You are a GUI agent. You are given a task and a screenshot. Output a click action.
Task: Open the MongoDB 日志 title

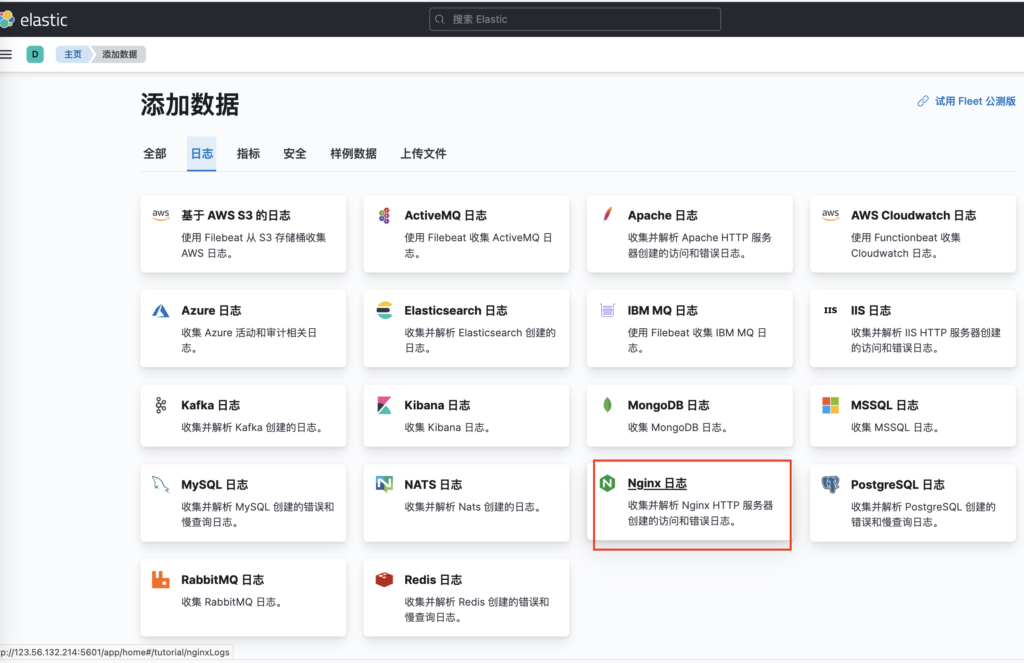click(x=668, y=405)
